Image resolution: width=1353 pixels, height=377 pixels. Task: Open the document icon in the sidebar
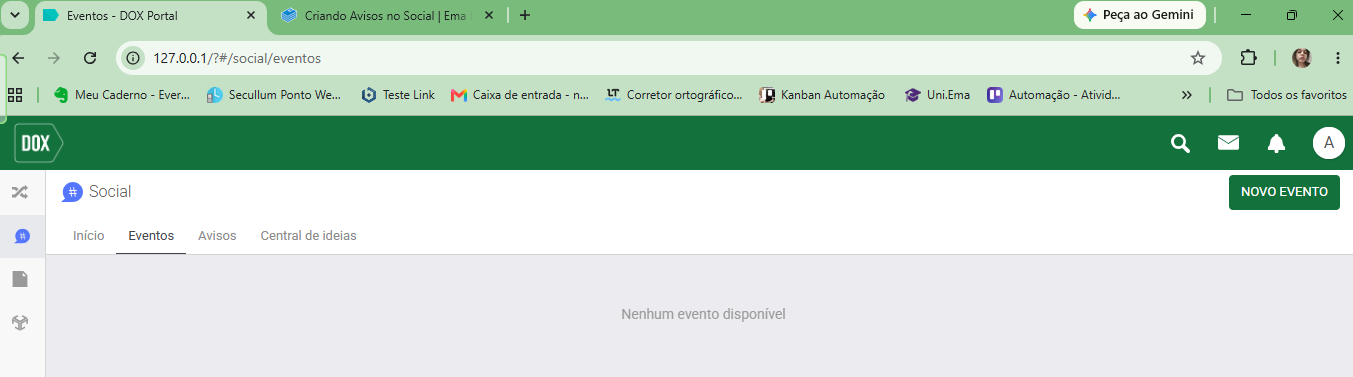[x=20, y=279]
